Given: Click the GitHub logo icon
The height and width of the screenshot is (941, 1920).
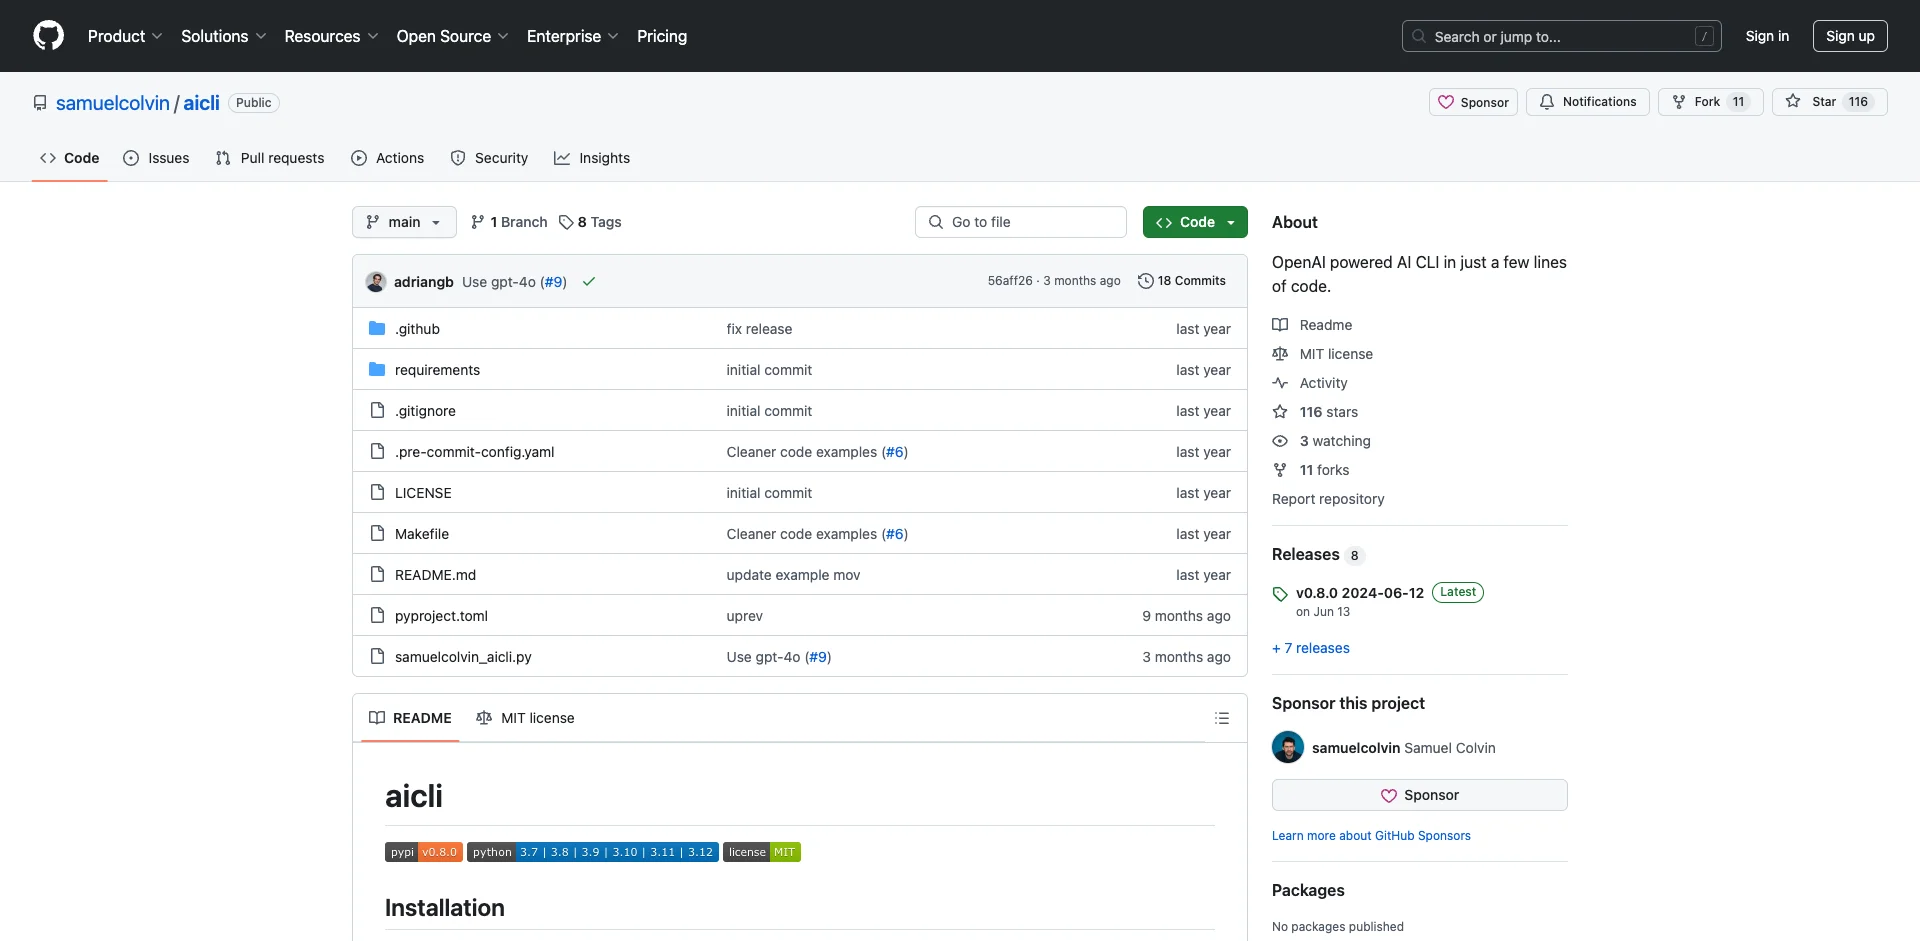Looking at the screenshot, I should [48, 36].
